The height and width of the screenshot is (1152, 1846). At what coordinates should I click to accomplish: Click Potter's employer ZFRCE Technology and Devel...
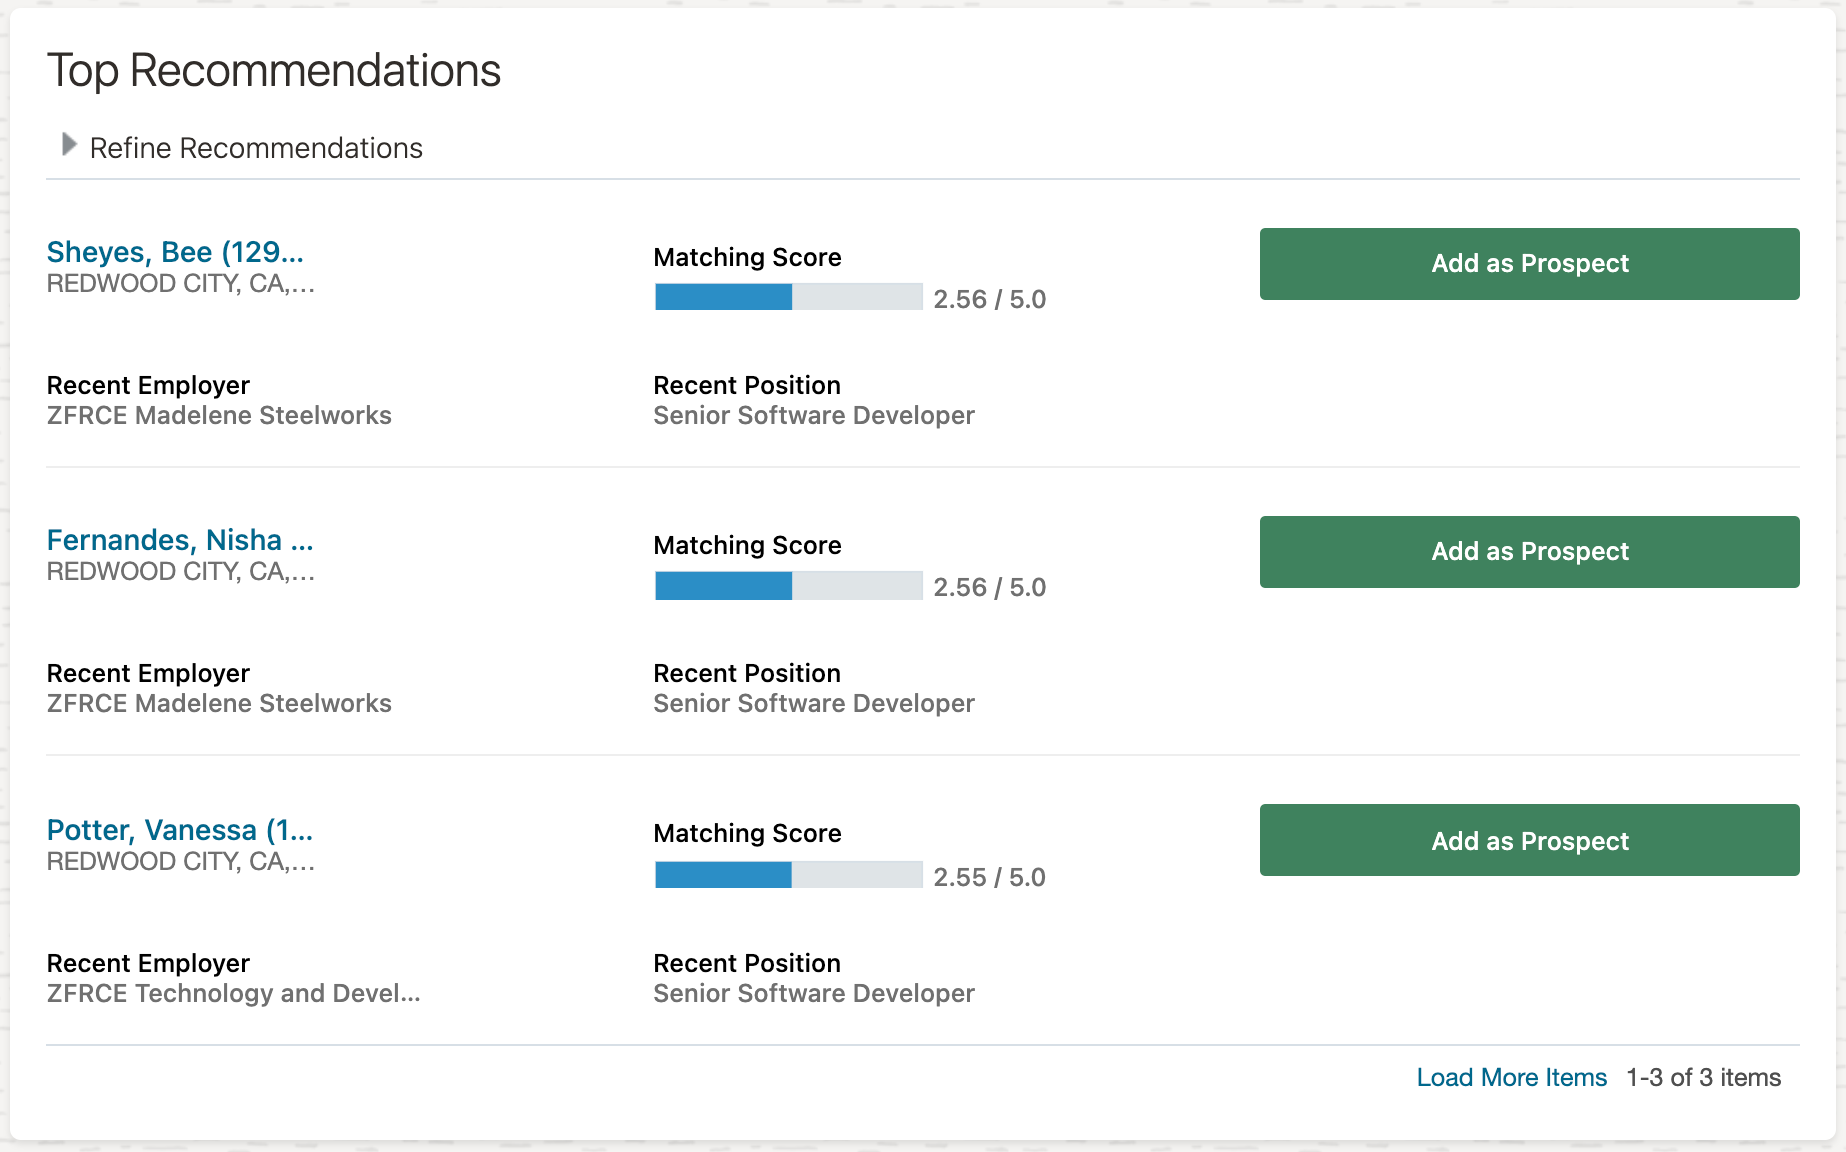click(233, 993)
